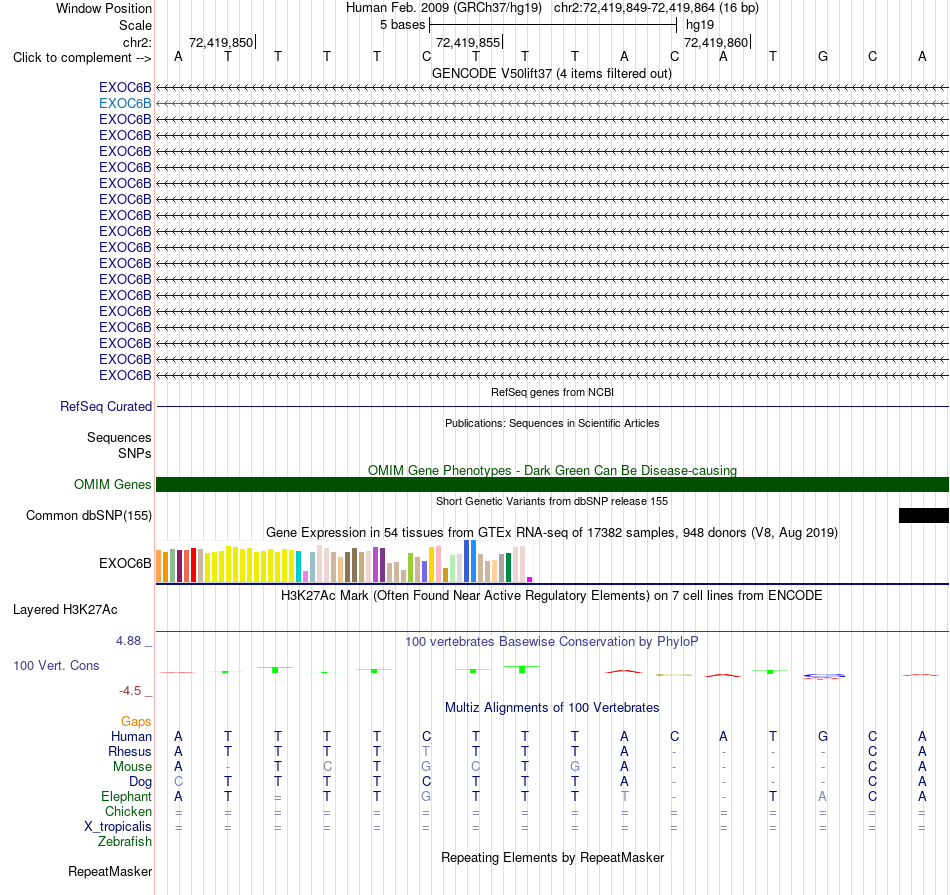Click the G base in the Human alignment row
This screenshot has height=895, width=950.
pyautogui.click(x=823, y=736)
